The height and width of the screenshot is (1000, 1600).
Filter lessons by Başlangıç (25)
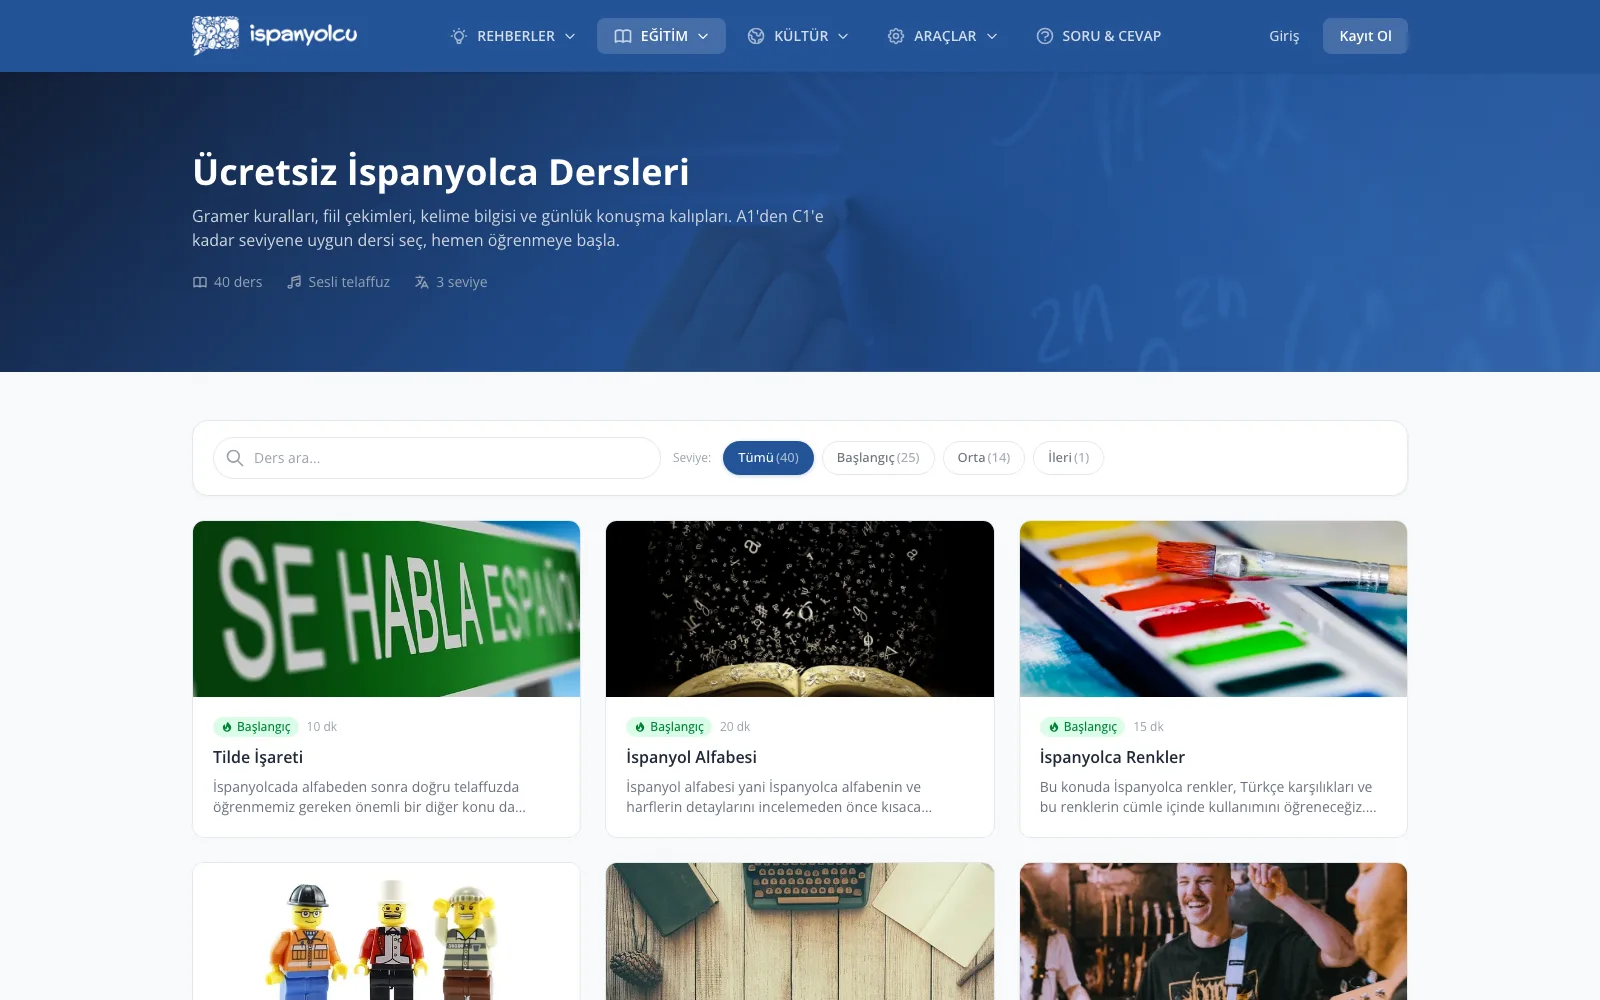(x=878, y=458)
